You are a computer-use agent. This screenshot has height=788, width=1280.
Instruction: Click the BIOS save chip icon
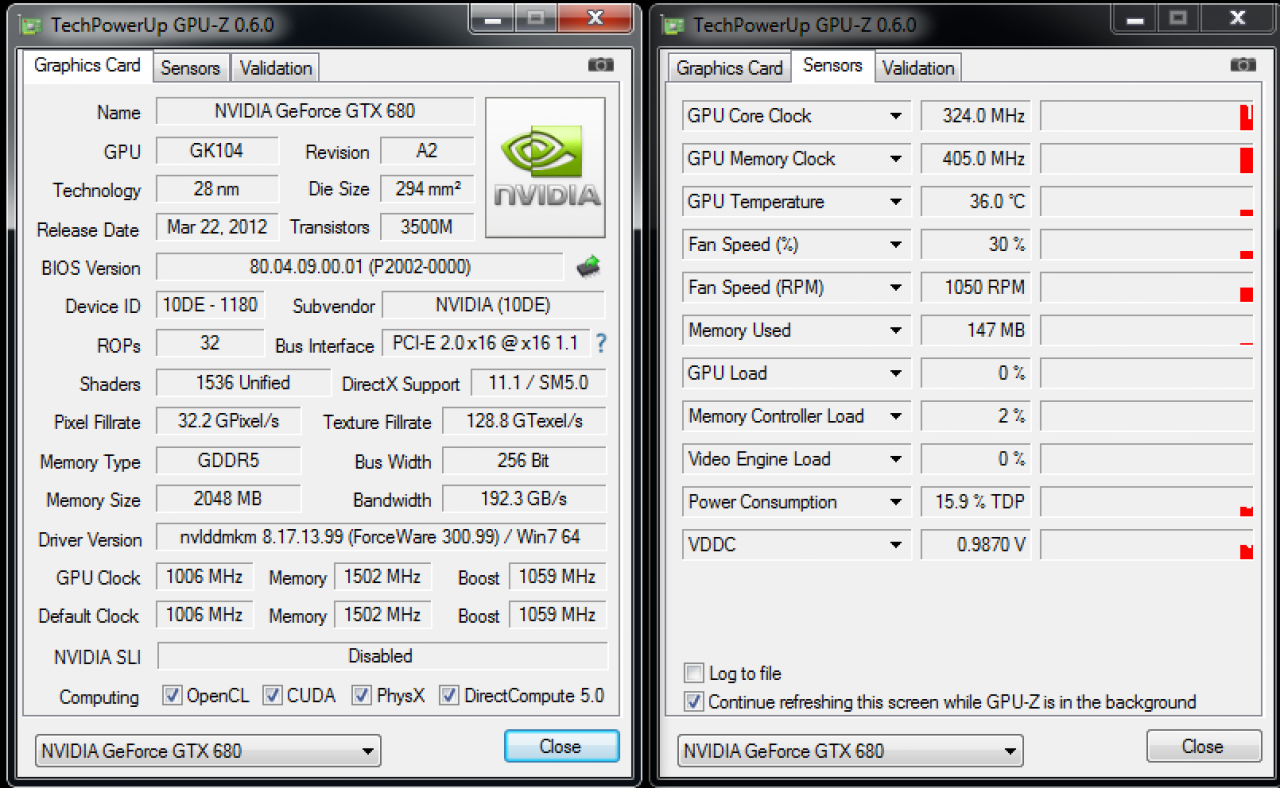coord(588,267)
